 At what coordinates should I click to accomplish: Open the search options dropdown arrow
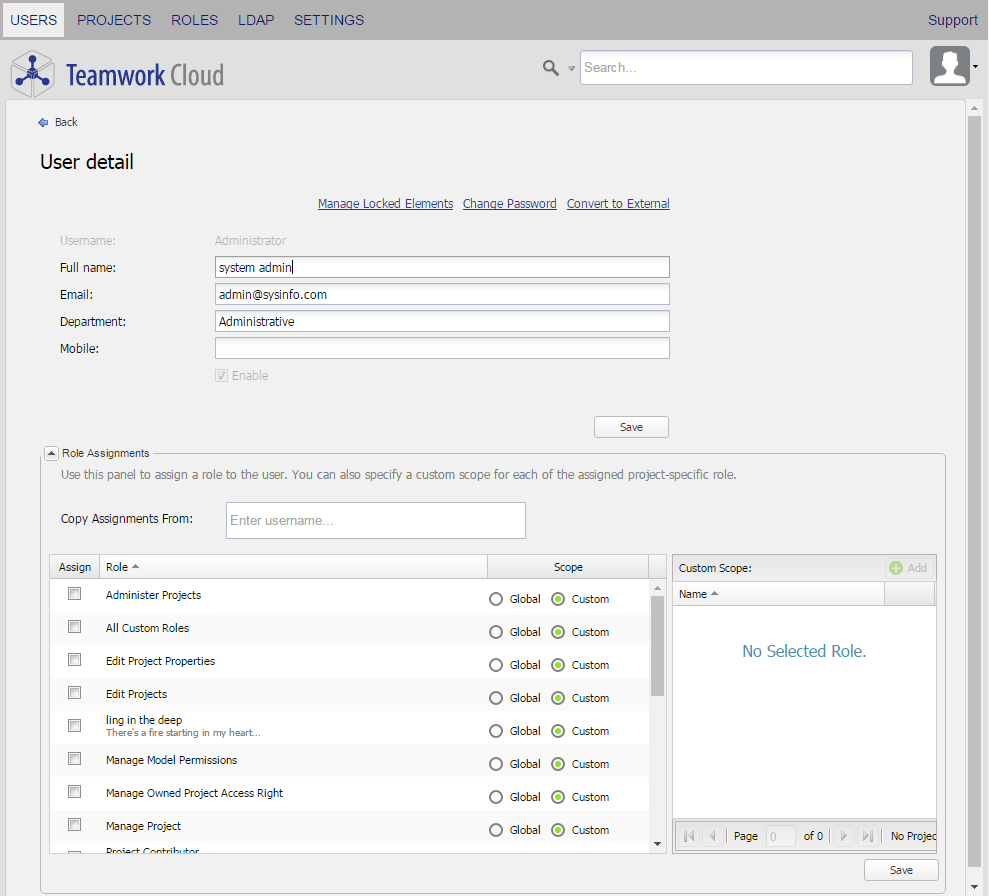[x=572, y=68]
